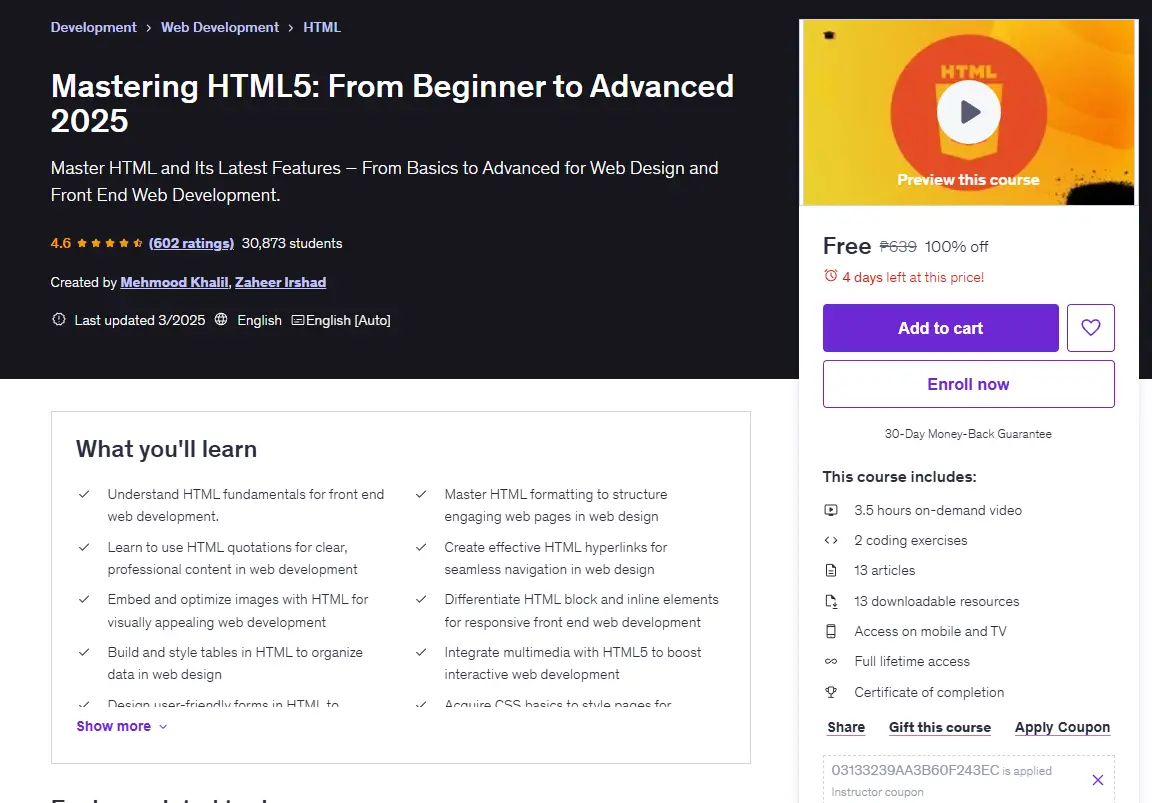Click the star rating icons

(x=109, y=243)
